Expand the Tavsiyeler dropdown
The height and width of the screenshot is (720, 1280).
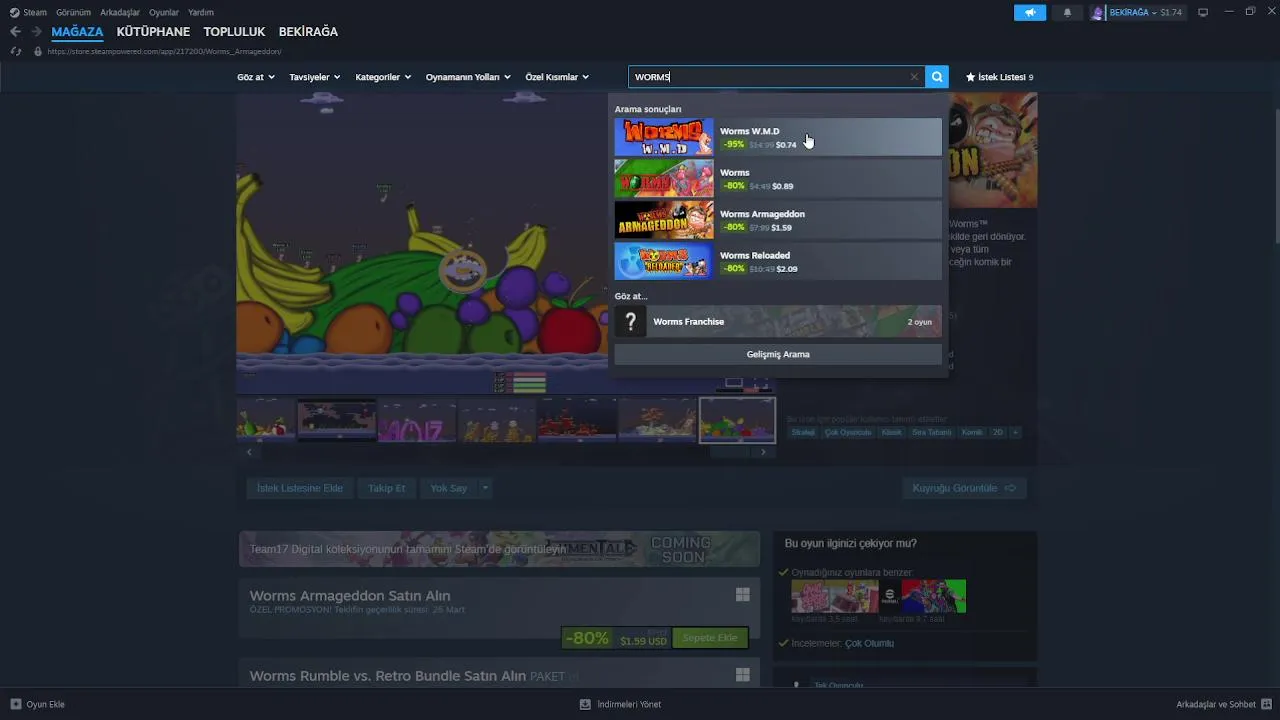point(315,77)
